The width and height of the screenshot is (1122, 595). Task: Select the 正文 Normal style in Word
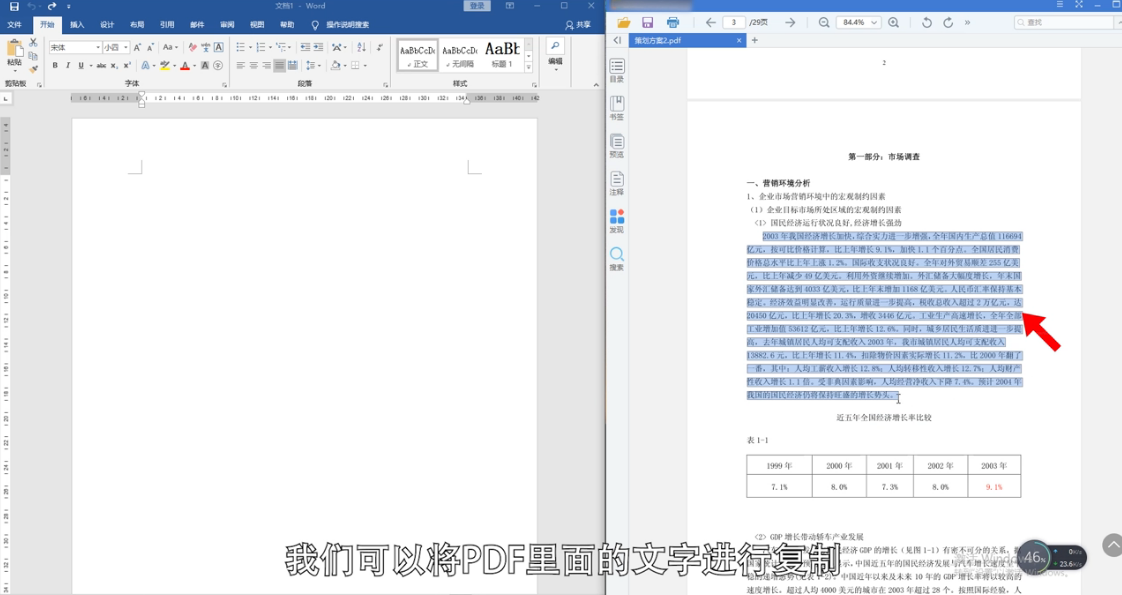coord(417,56)
